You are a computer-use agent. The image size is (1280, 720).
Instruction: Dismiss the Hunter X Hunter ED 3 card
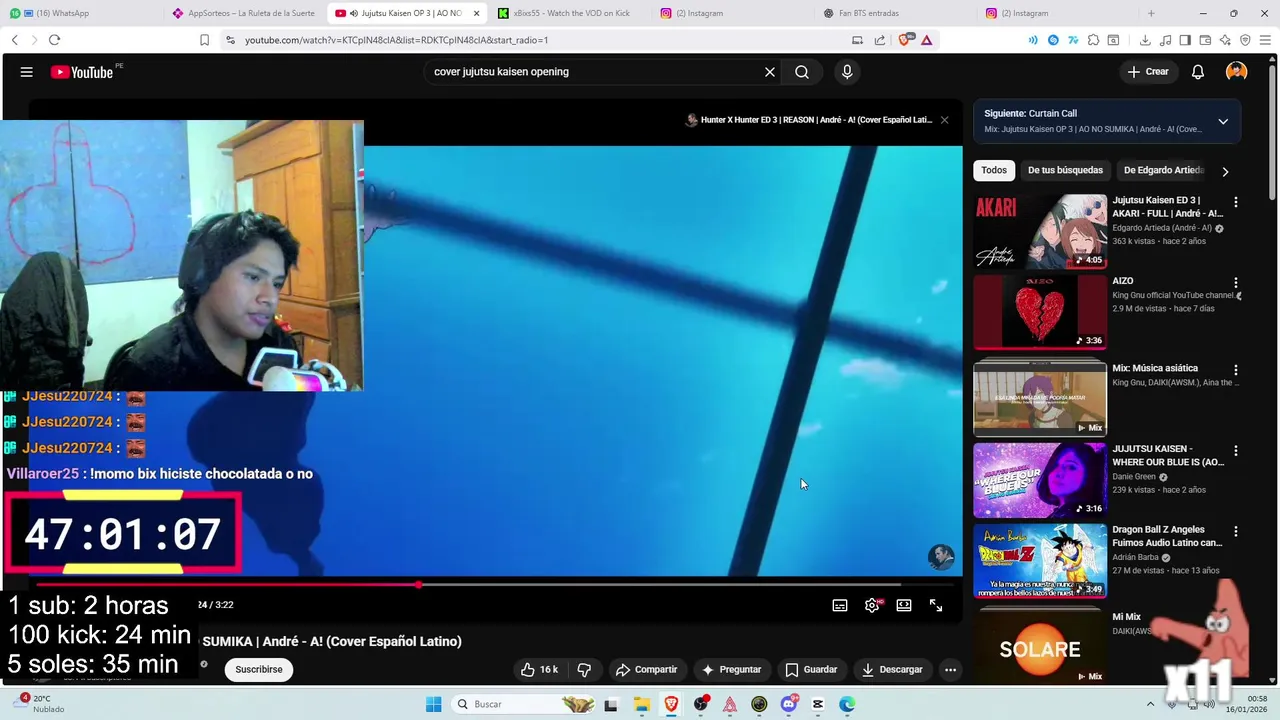pos(944,120)
